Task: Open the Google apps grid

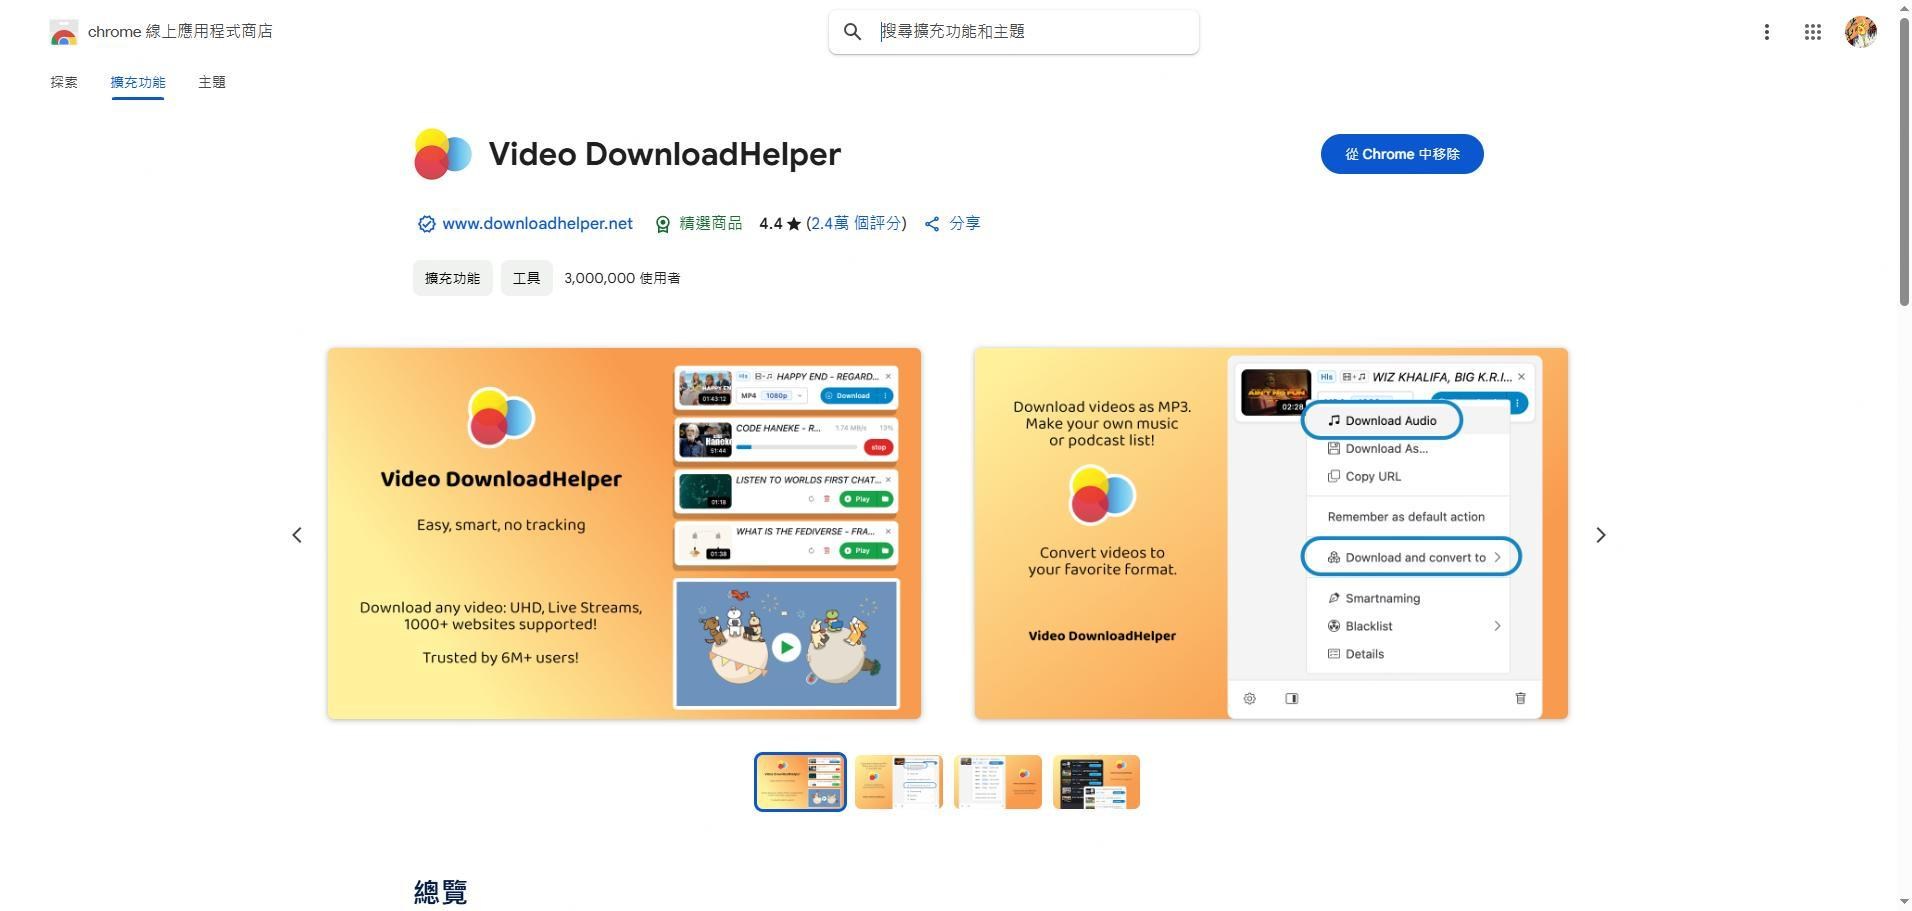Action: pos(1812,32)
